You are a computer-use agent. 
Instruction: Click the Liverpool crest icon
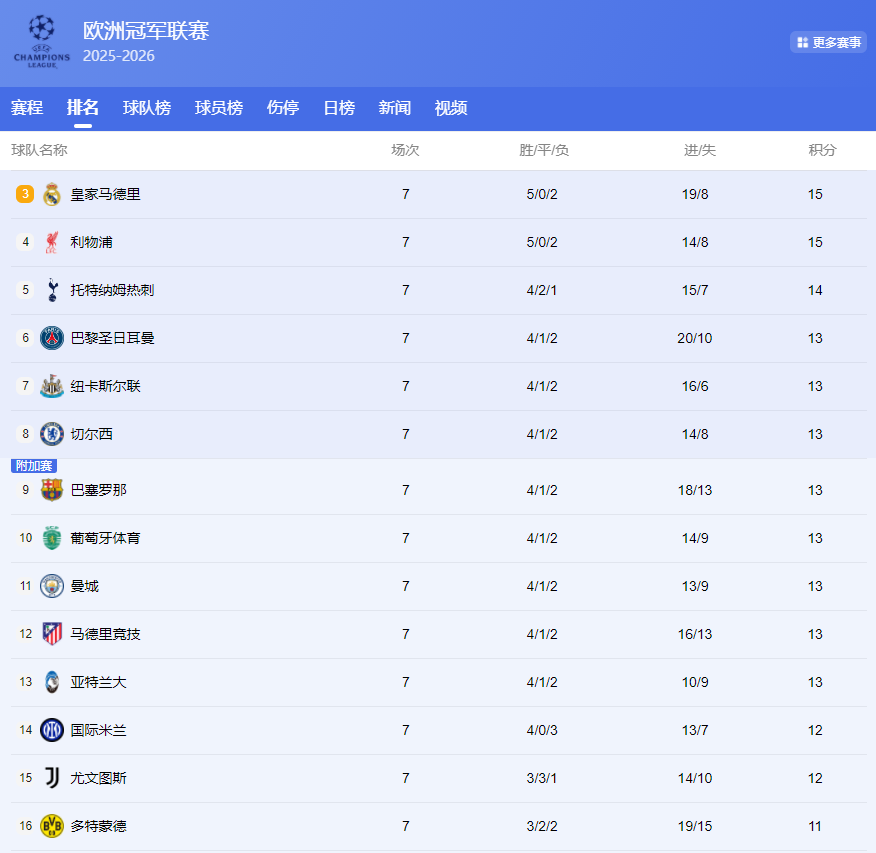52,242
